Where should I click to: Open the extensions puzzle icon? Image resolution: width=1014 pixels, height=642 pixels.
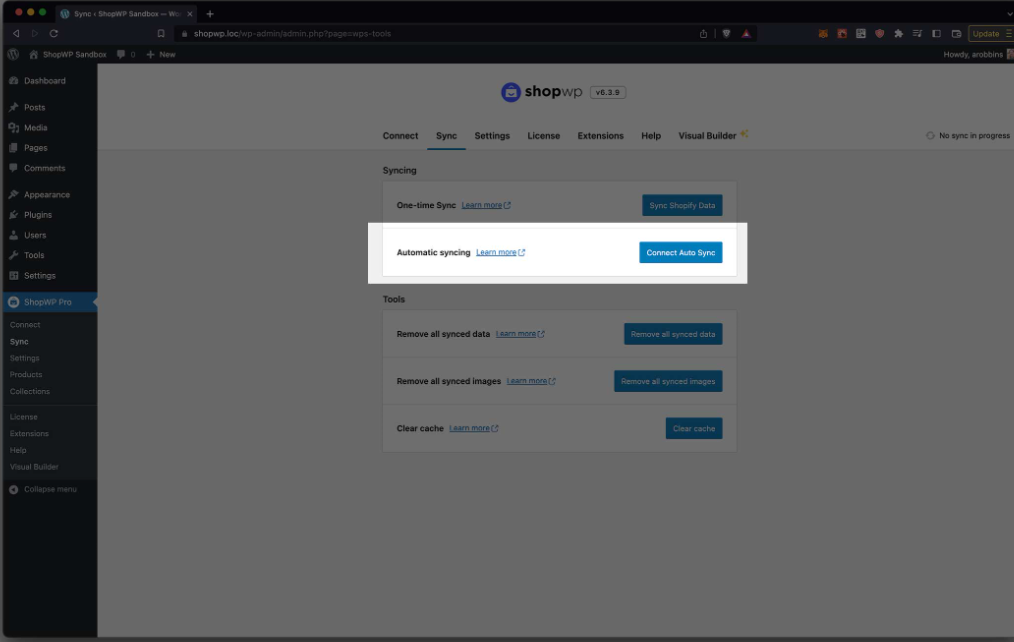click(898, 34)
